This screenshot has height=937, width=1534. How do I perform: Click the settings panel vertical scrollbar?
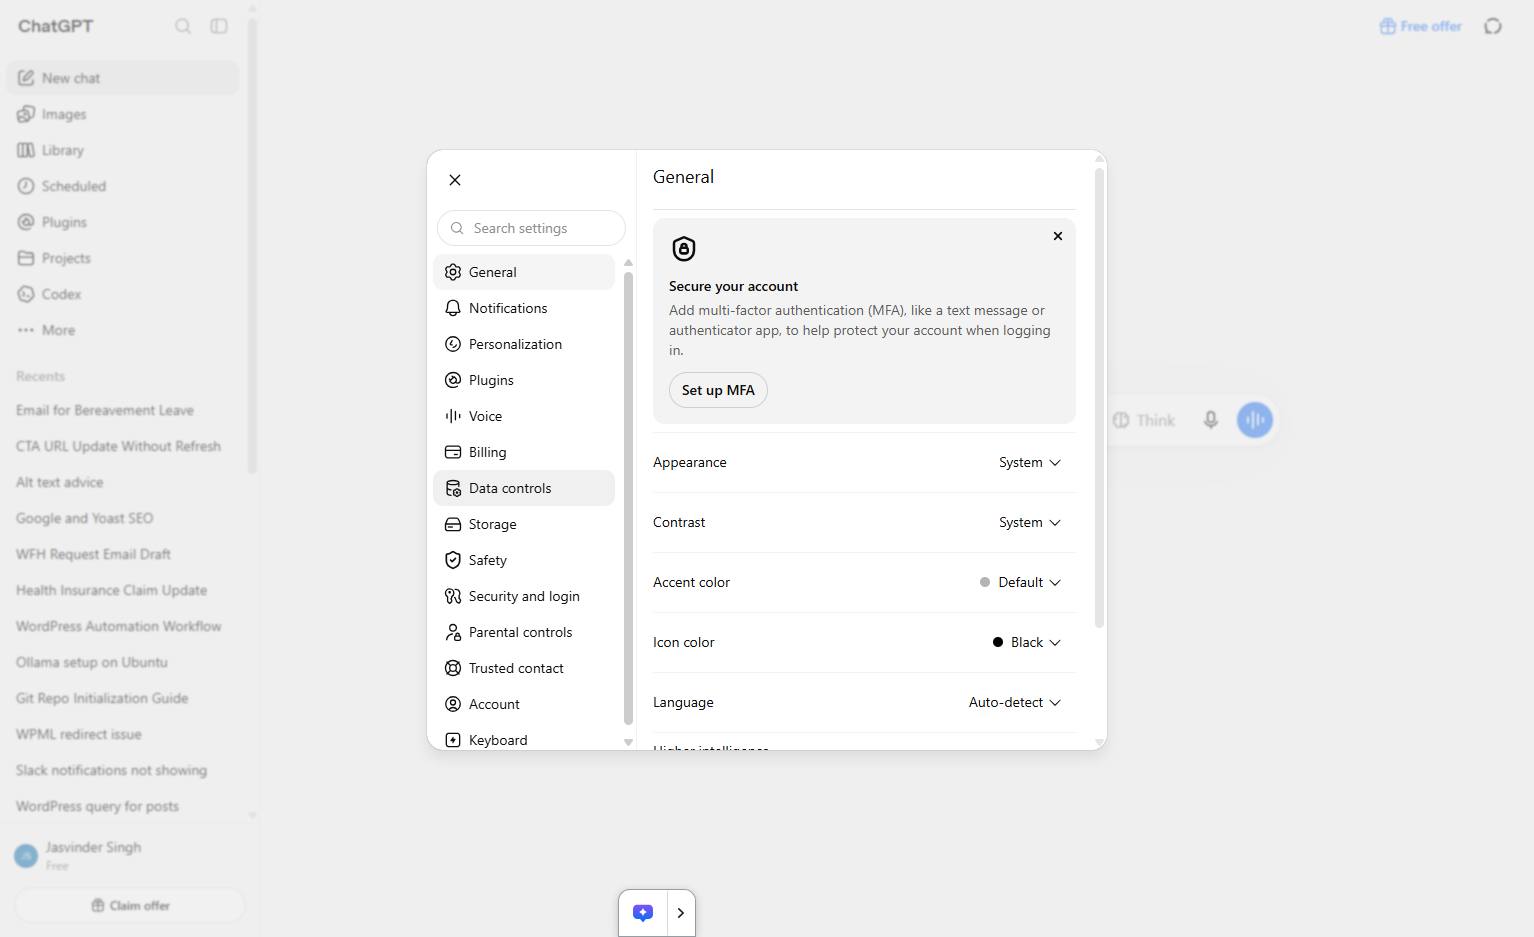click(1099, 398)
